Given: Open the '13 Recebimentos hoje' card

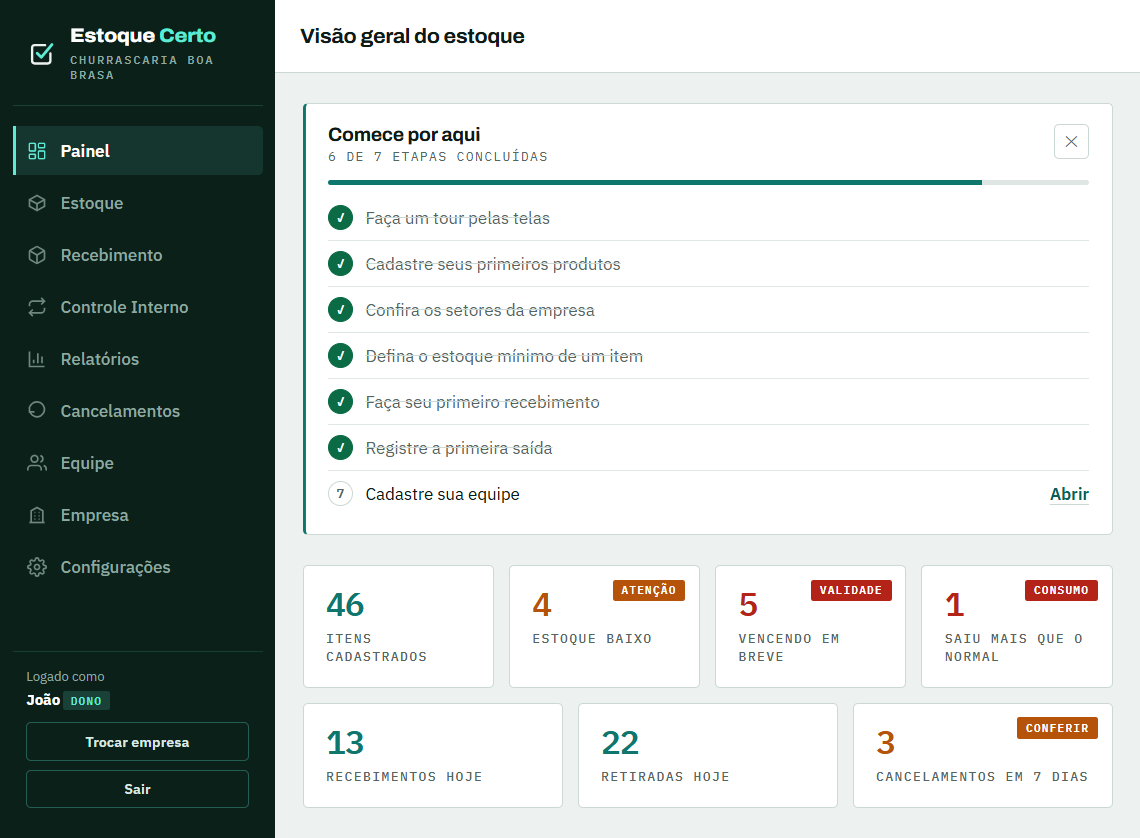Looking at the screenshot, I should 433,755.
